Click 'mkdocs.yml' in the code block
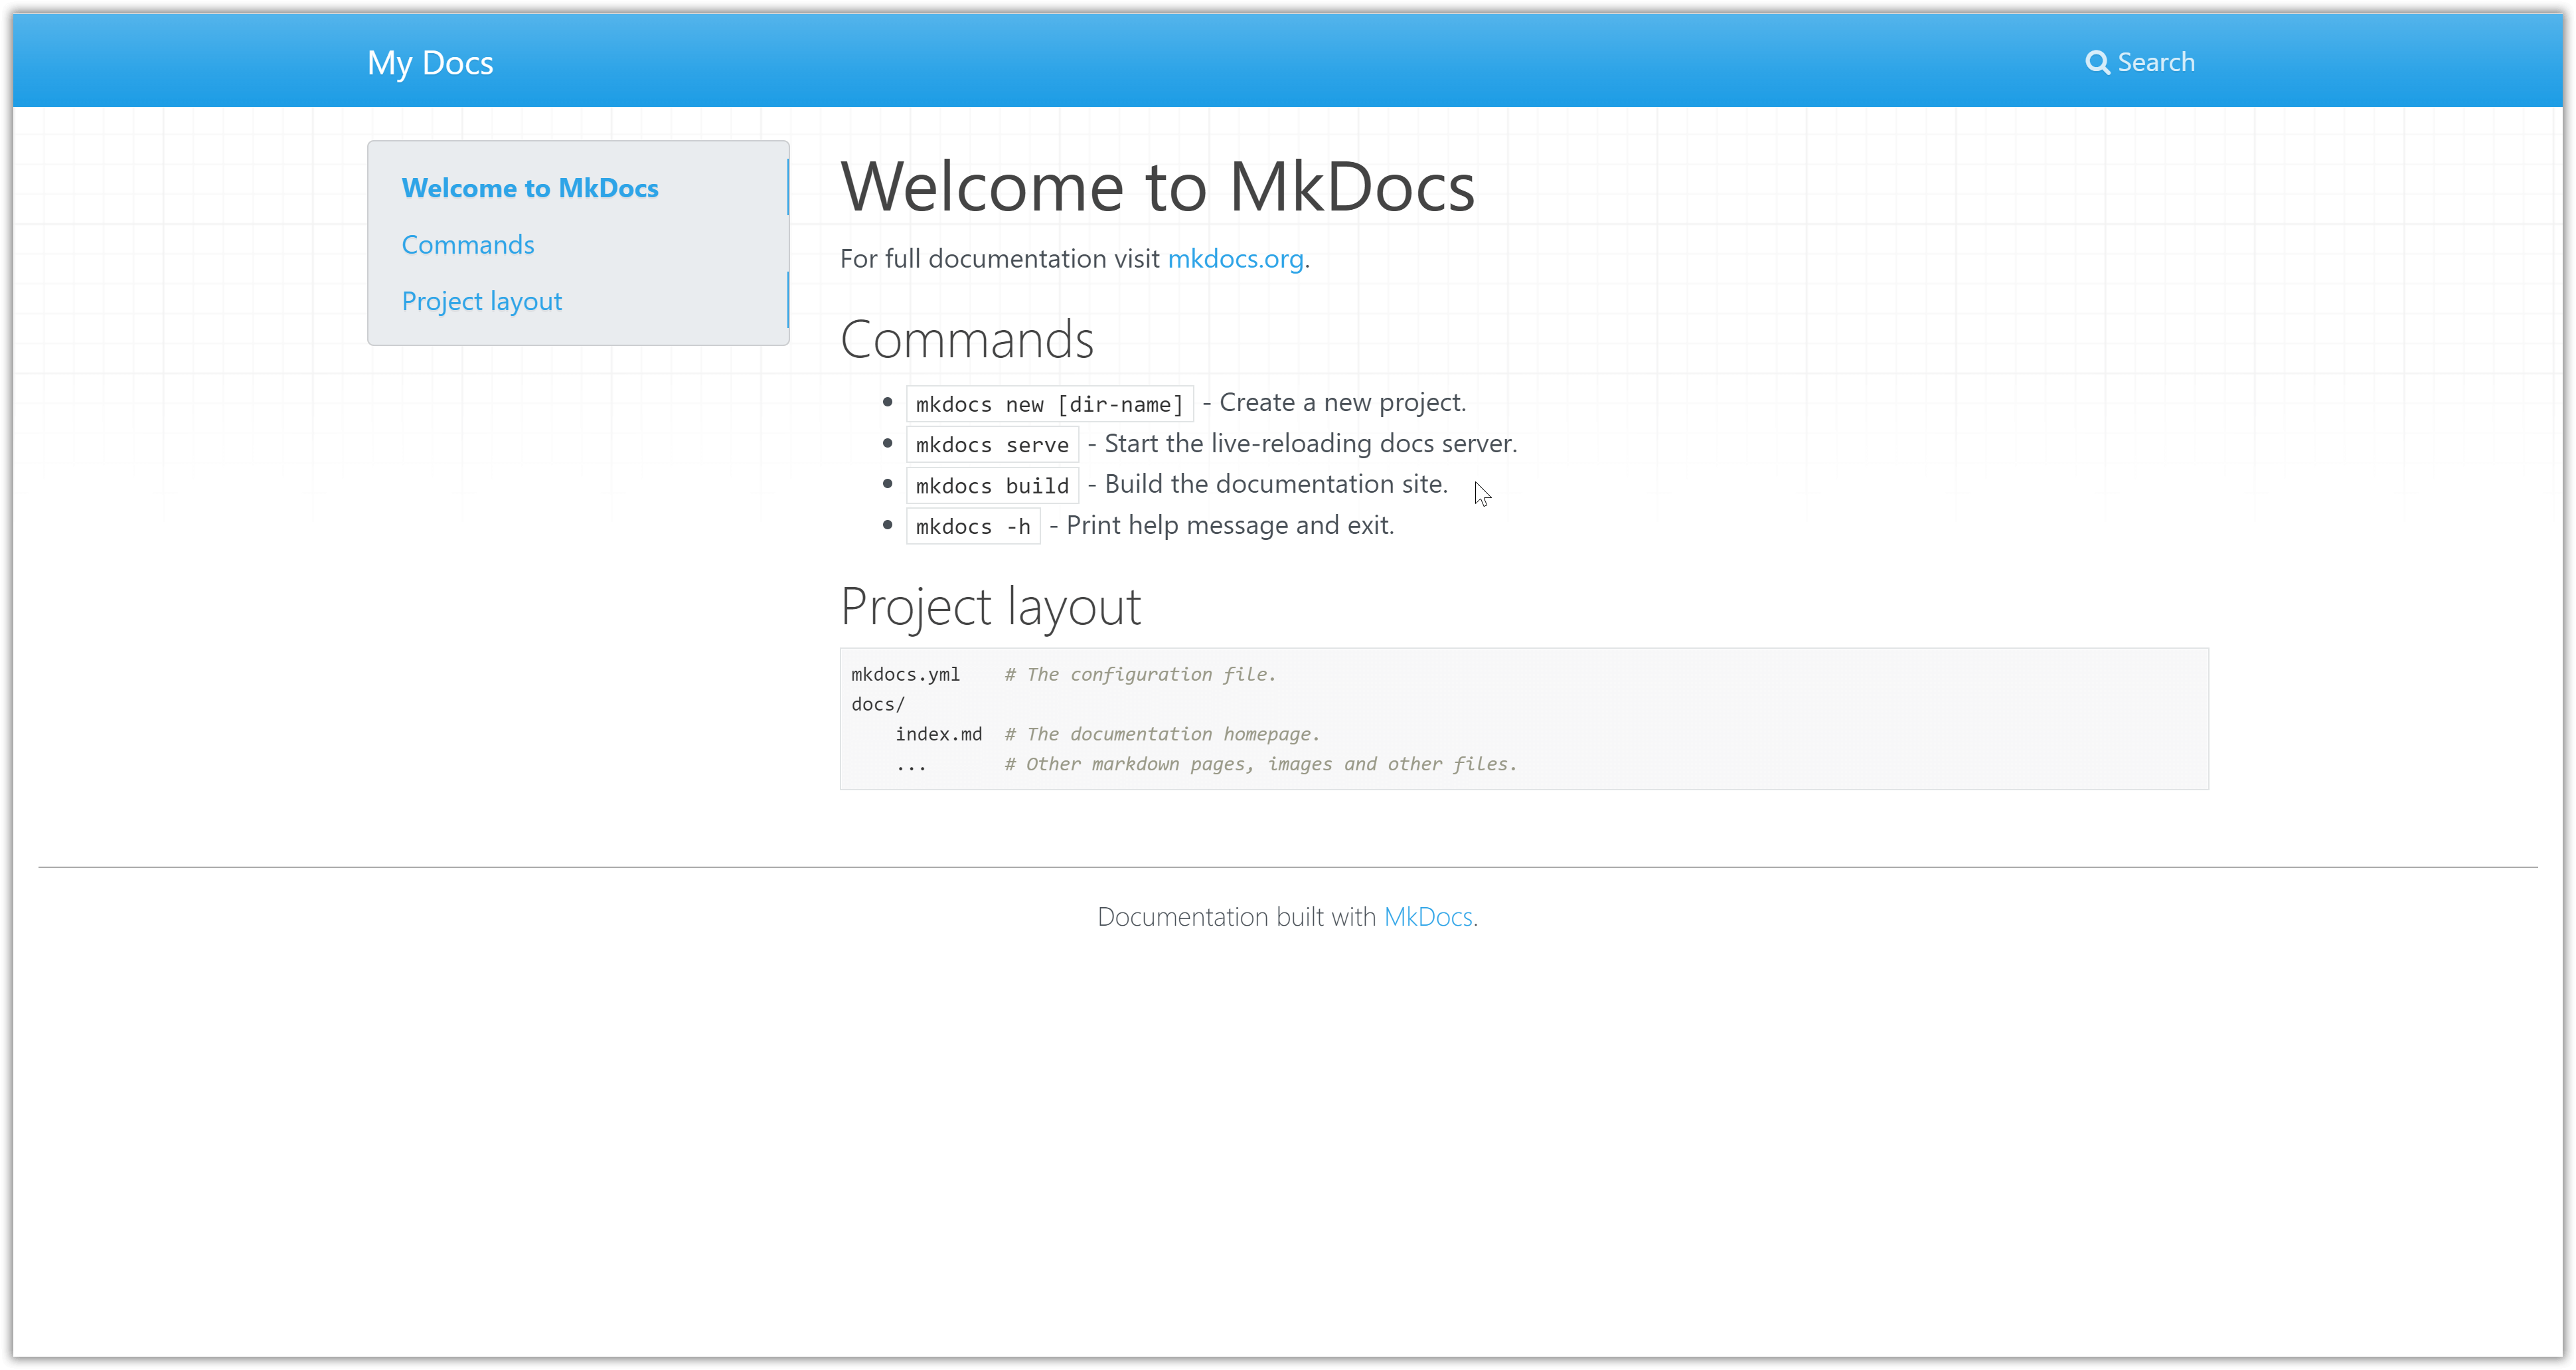The width and height of the screenshot is (2576, 1370). tap(905, 675)
